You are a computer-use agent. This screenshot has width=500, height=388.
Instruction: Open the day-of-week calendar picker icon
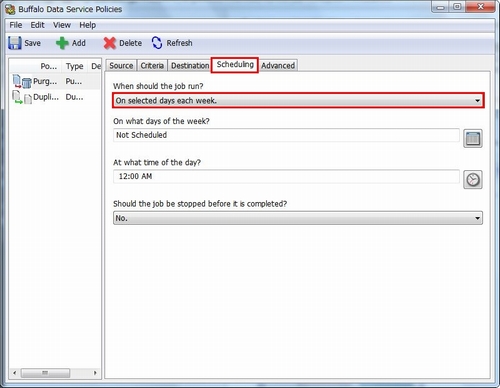click(x=473, y=138)
